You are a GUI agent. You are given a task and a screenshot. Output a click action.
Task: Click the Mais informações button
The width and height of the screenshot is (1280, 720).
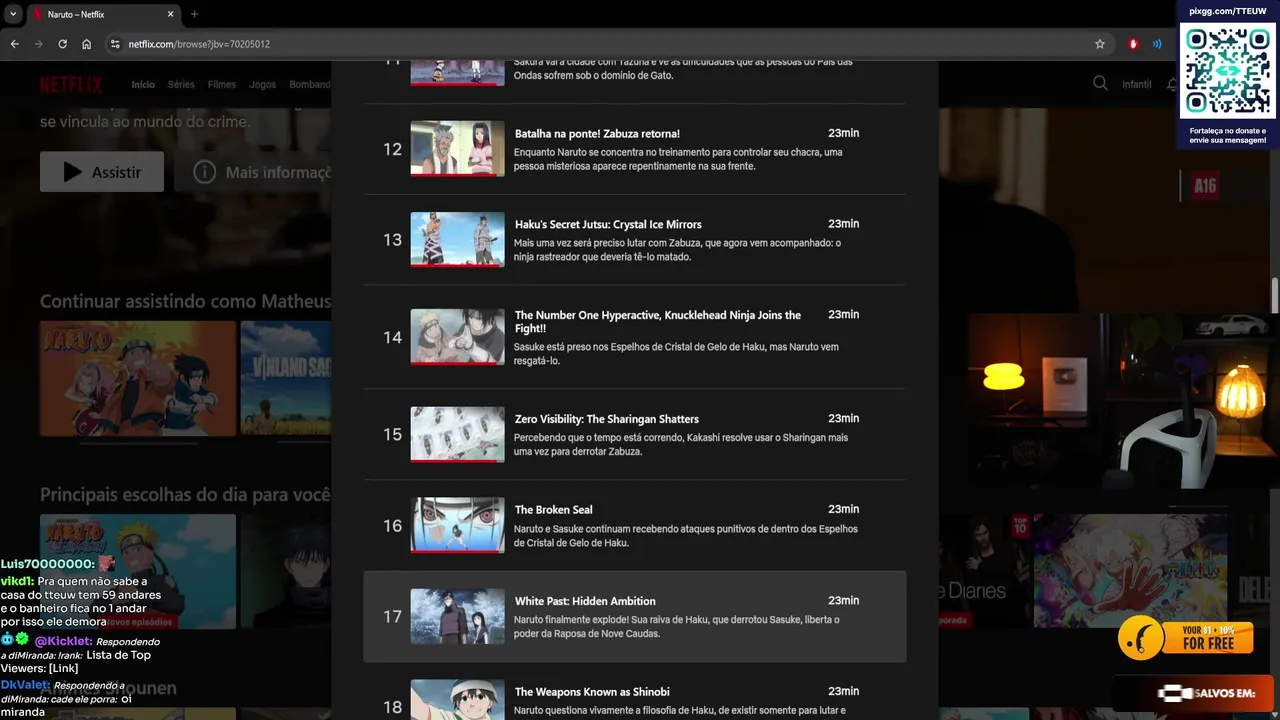(253, 172)
